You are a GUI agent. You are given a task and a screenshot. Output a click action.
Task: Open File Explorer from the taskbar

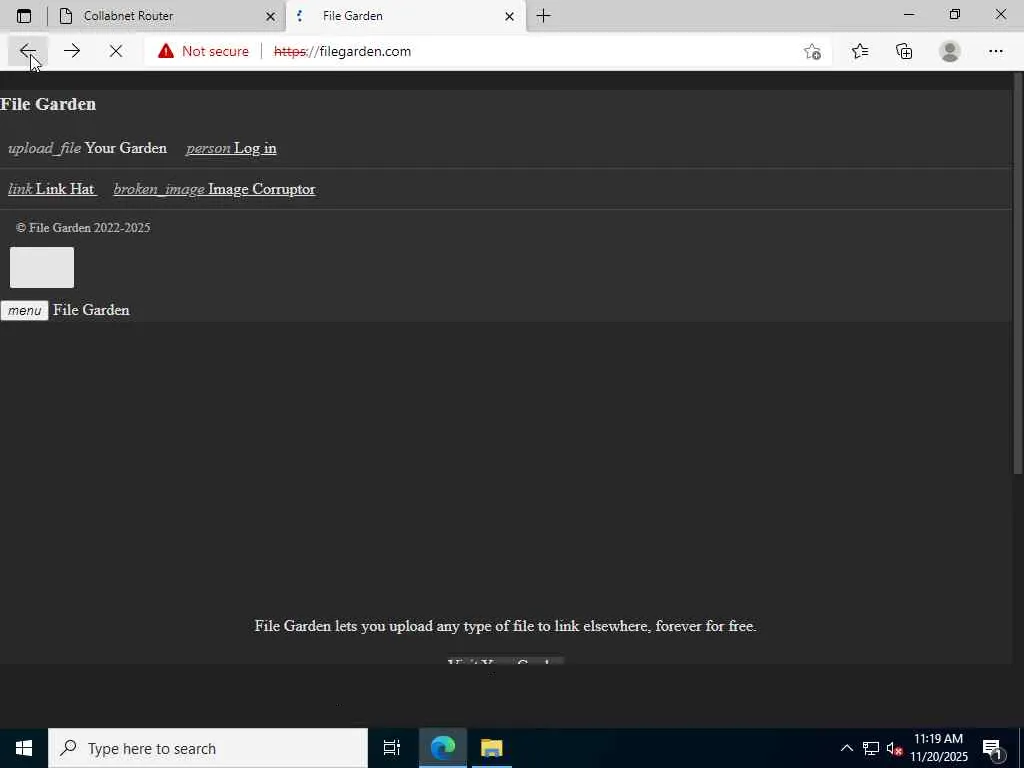492,748
